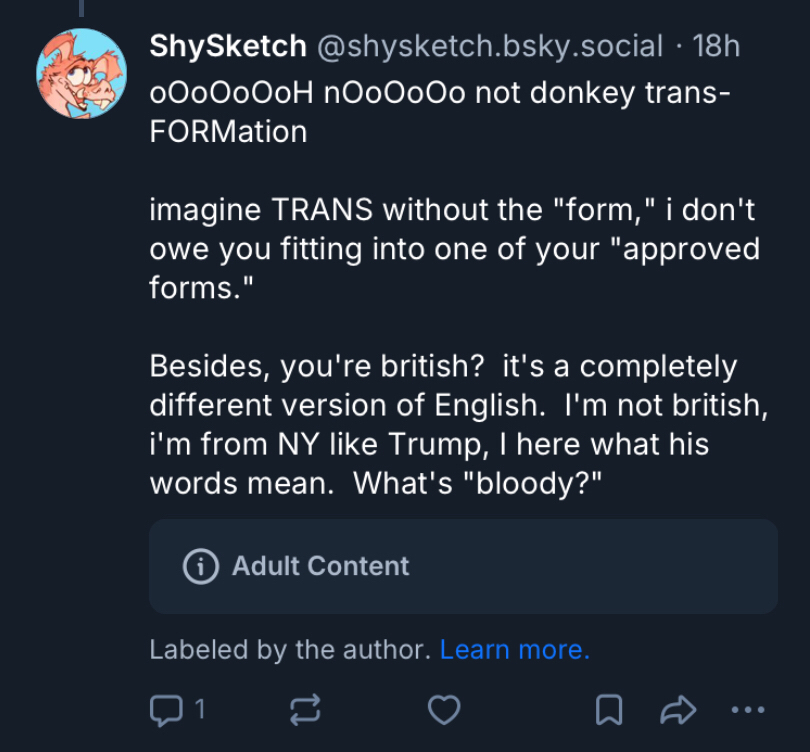This screenshot has height=752, width=810.
Task: Click the @shysketch.bsky.social handle
Action: tap(489, 46)
